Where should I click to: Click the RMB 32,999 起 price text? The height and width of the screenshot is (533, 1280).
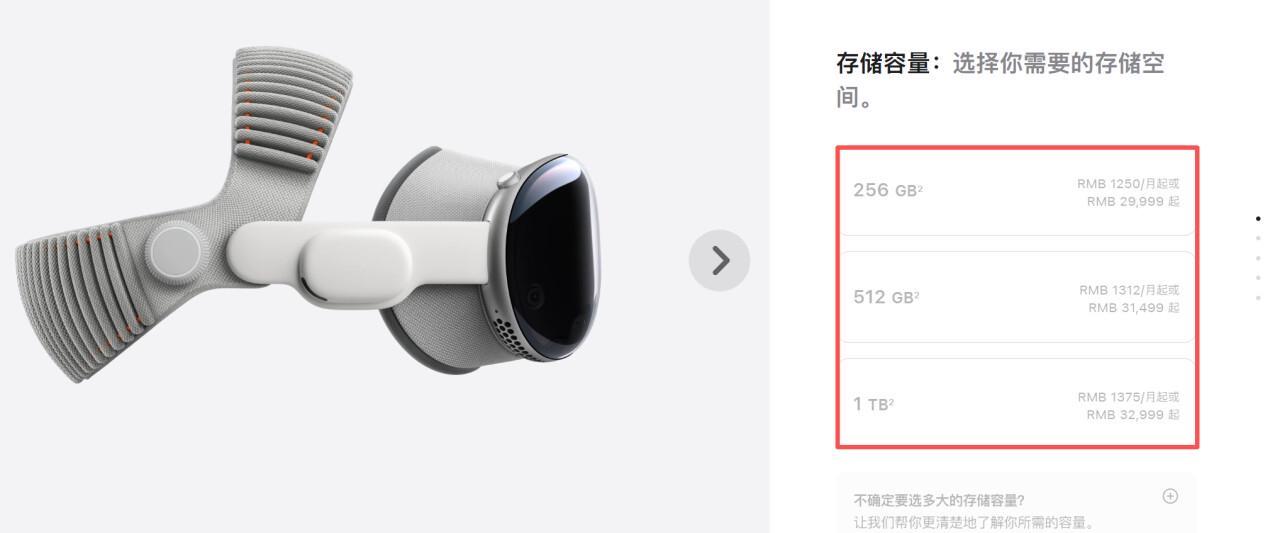click(x=1133, y=414)
